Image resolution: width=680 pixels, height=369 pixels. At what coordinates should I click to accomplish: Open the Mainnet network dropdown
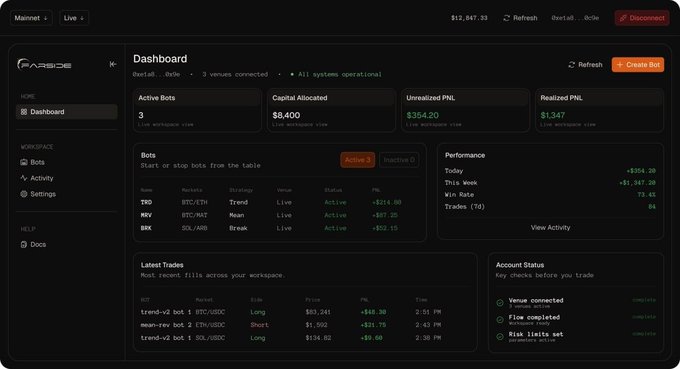(x=31, y=18)
